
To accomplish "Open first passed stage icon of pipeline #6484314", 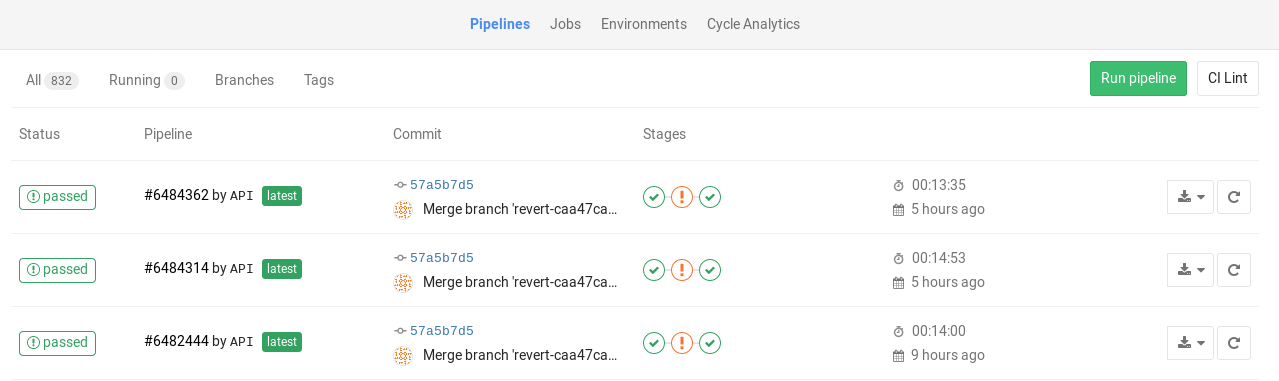I will (654, 270).
